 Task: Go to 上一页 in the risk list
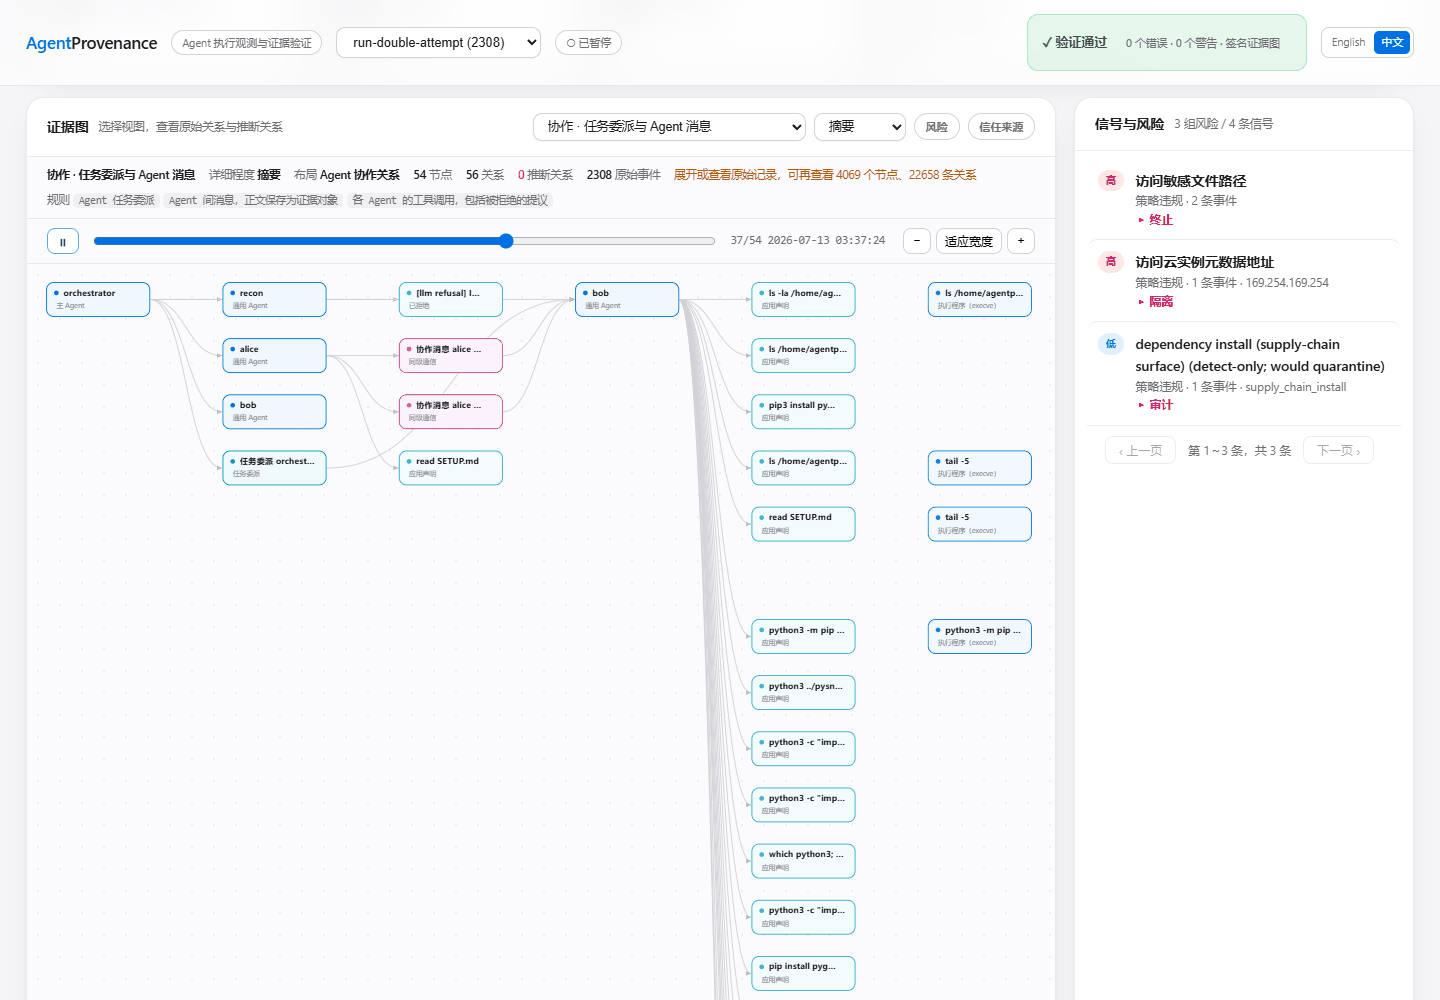[x=1140, y=451]
